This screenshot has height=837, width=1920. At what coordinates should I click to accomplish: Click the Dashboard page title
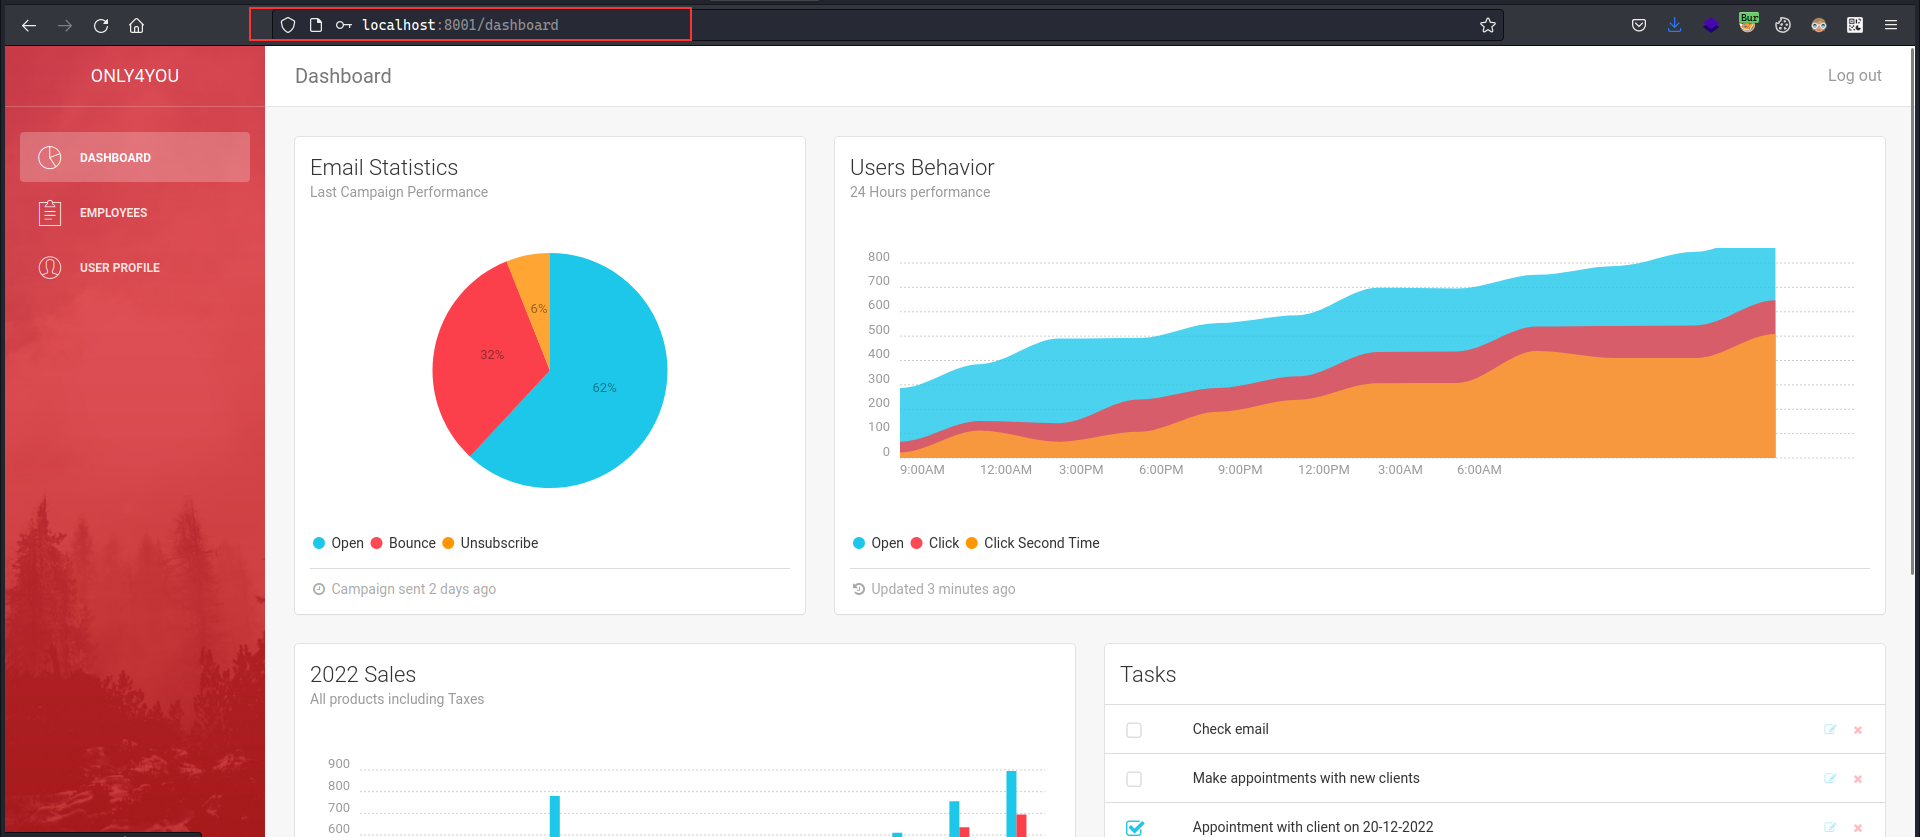point(343,76)
